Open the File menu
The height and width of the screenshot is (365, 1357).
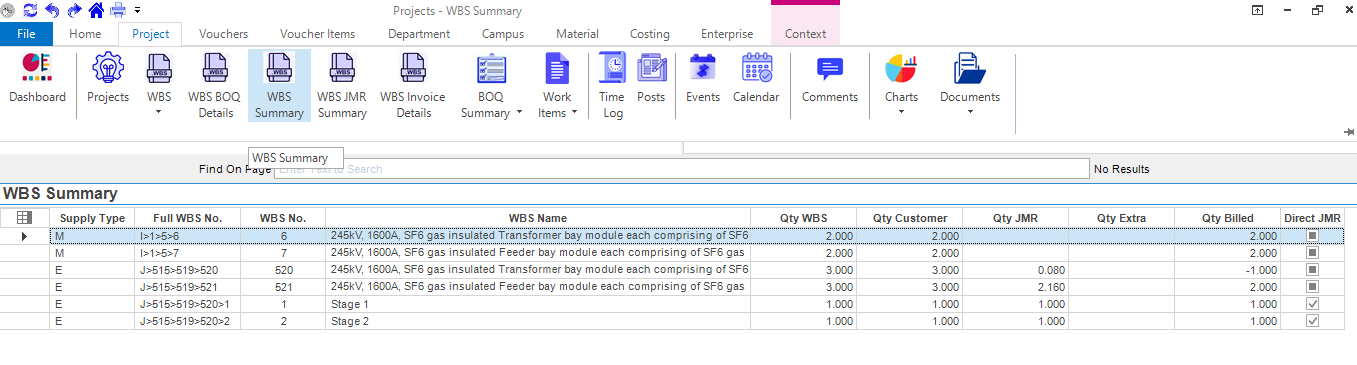click(26, 33)
